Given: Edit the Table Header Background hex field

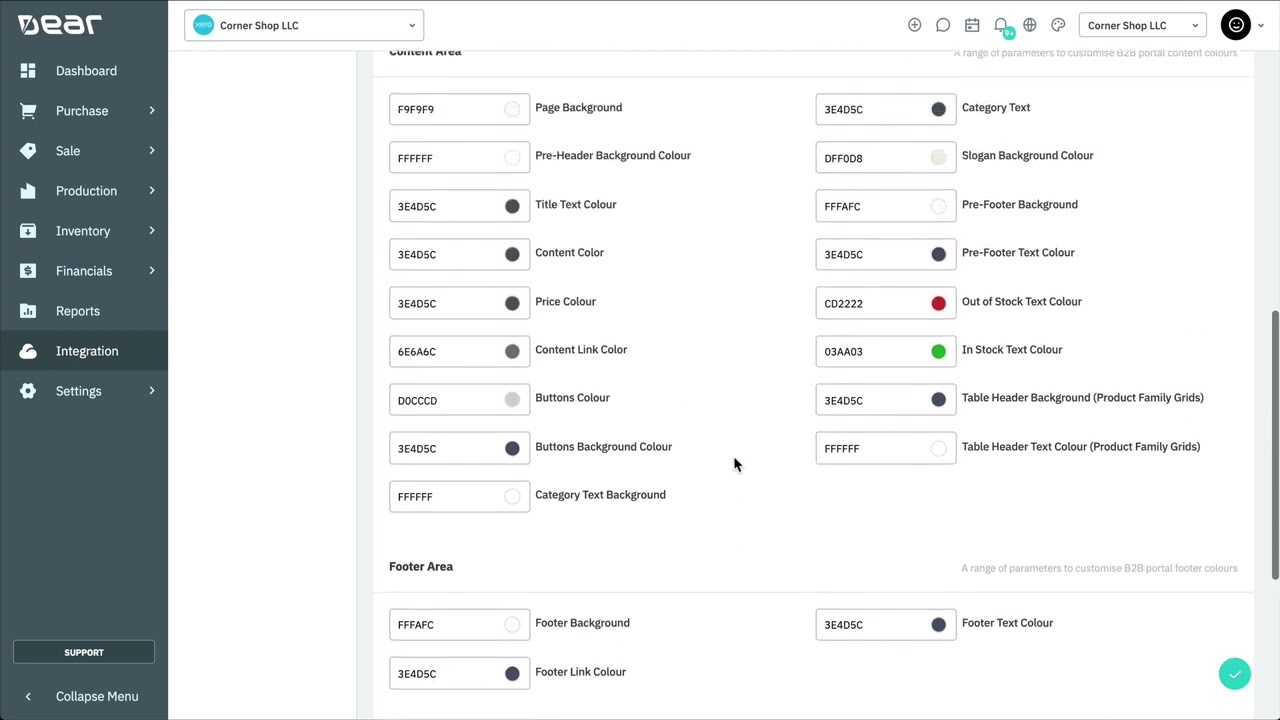Looking at the screenshot, I should (x=886, y=400).
